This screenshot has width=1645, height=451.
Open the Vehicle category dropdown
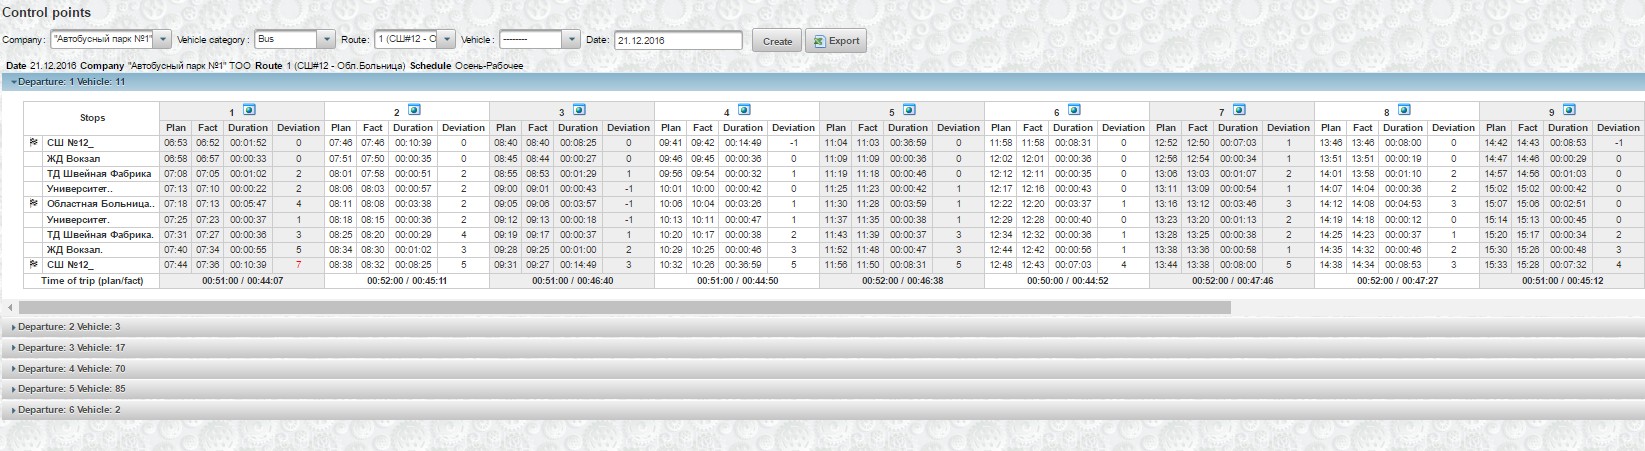tap(325, 40)
